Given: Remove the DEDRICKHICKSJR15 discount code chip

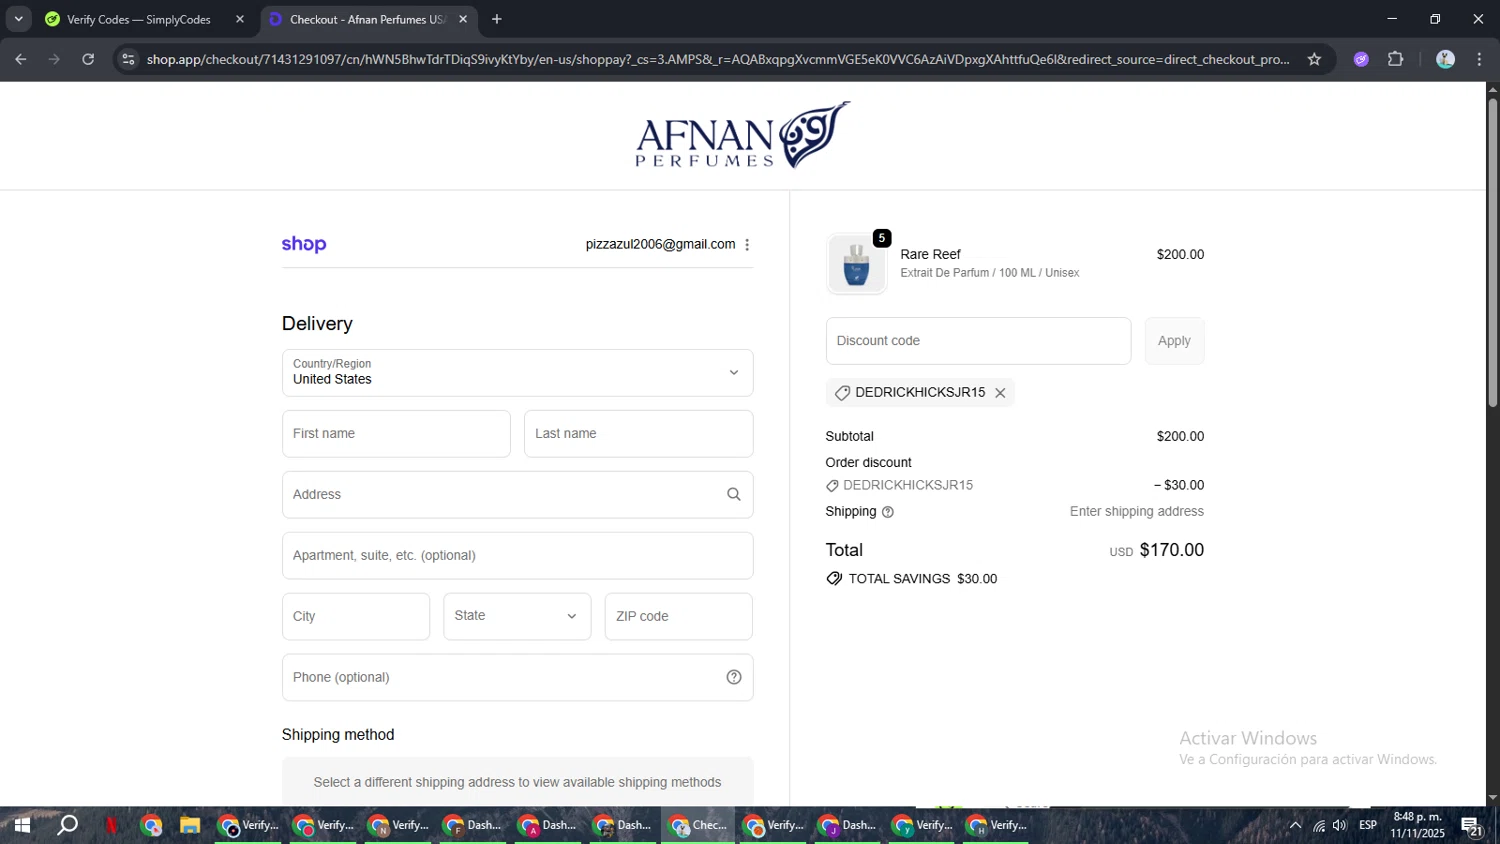Looking at the screenshot, I should 1000,393.
